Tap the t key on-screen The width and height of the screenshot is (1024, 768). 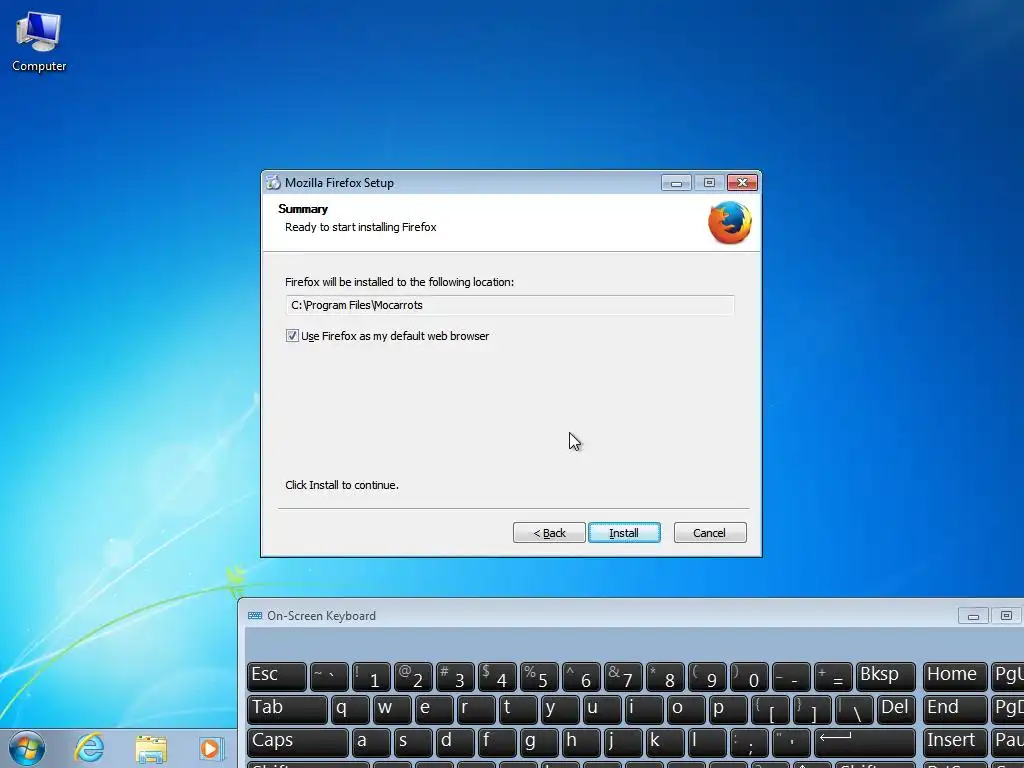pos(518,709)
